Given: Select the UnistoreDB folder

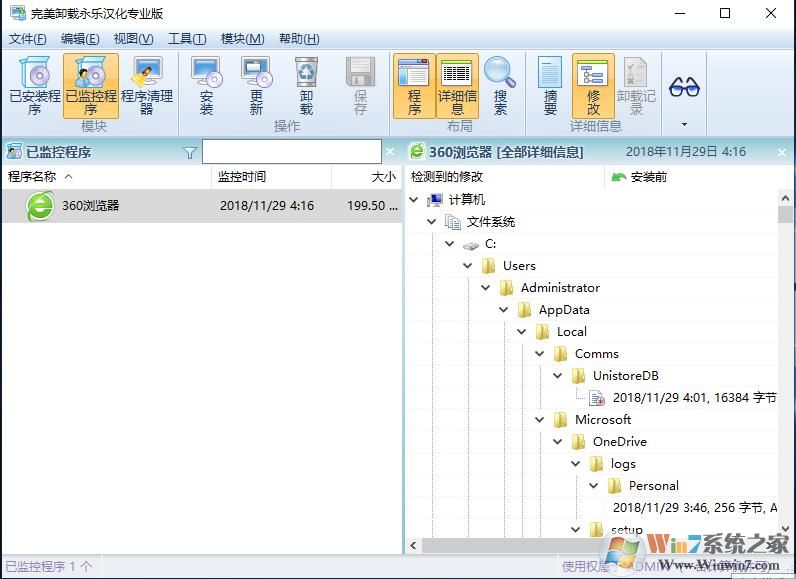Looking at the screenshot, I should pos(625,376).
